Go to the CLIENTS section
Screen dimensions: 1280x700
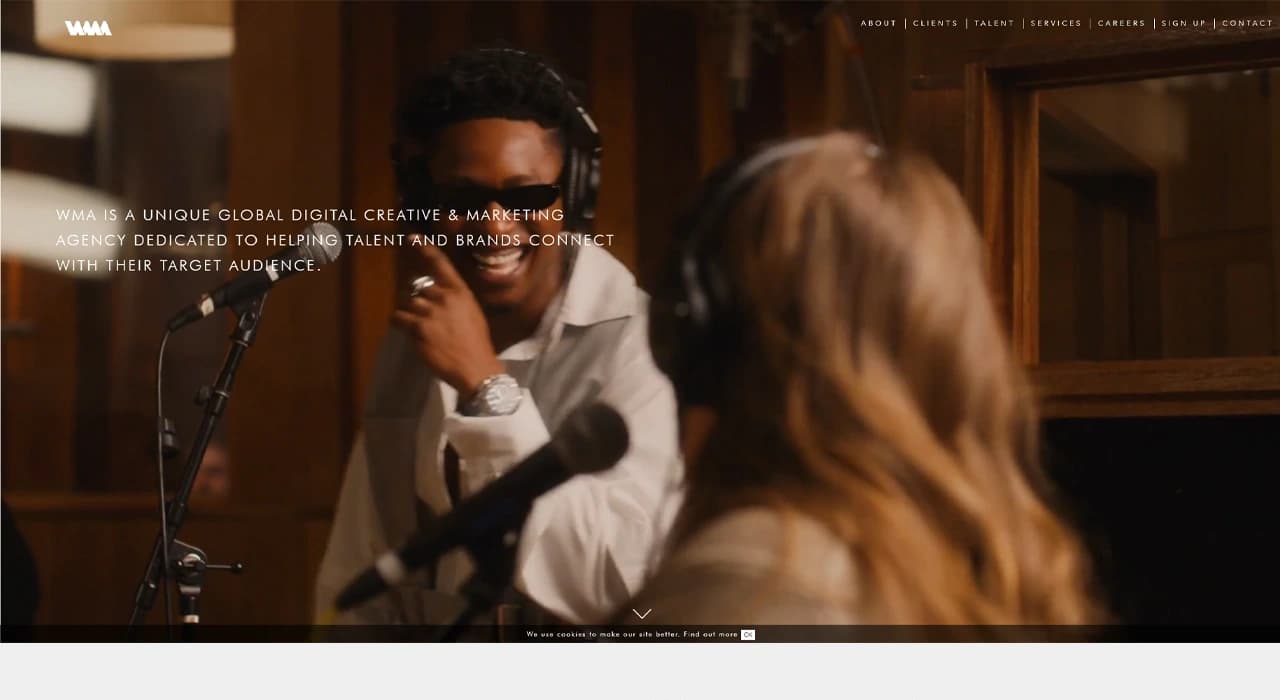(935, 23)
